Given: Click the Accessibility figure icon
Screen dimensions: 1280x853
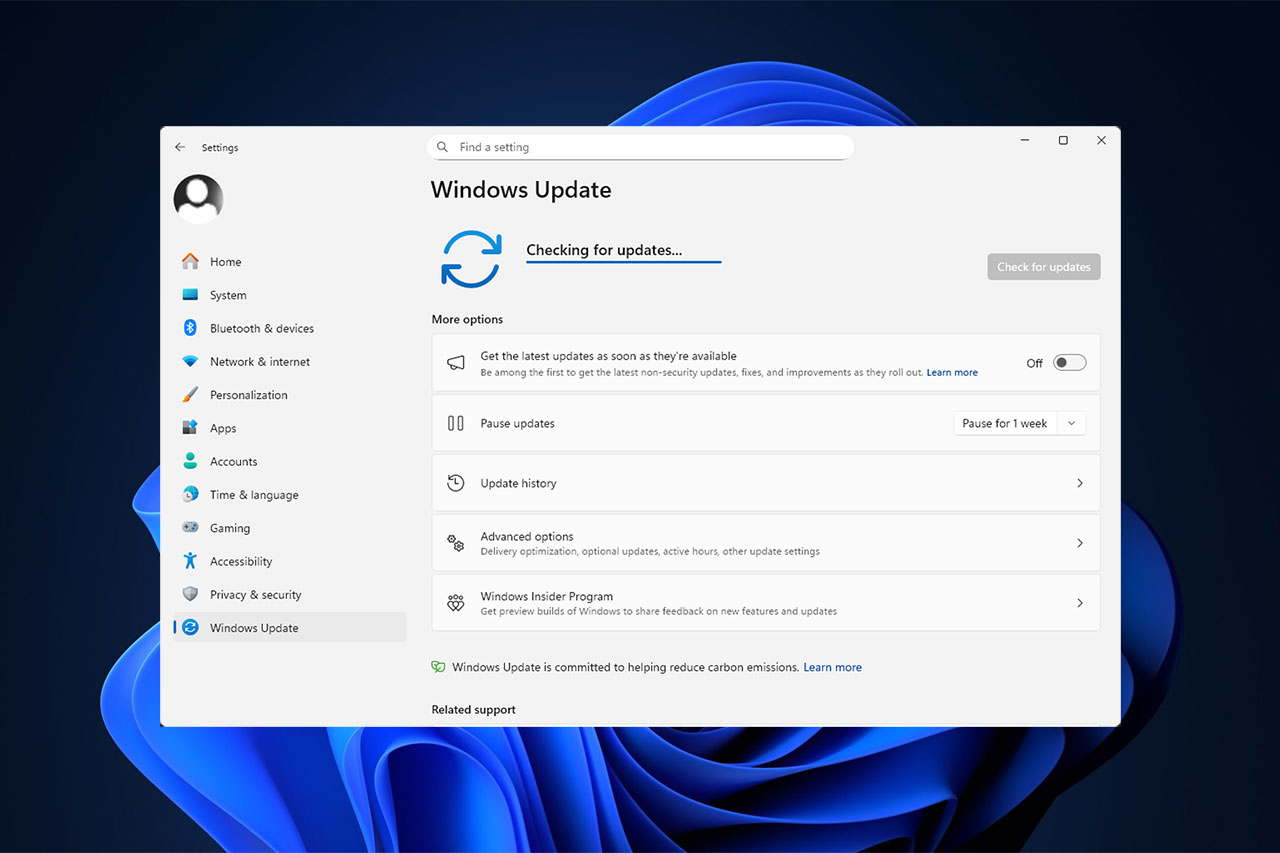Looking at the screenshot, I should click(x=190, y=561).
